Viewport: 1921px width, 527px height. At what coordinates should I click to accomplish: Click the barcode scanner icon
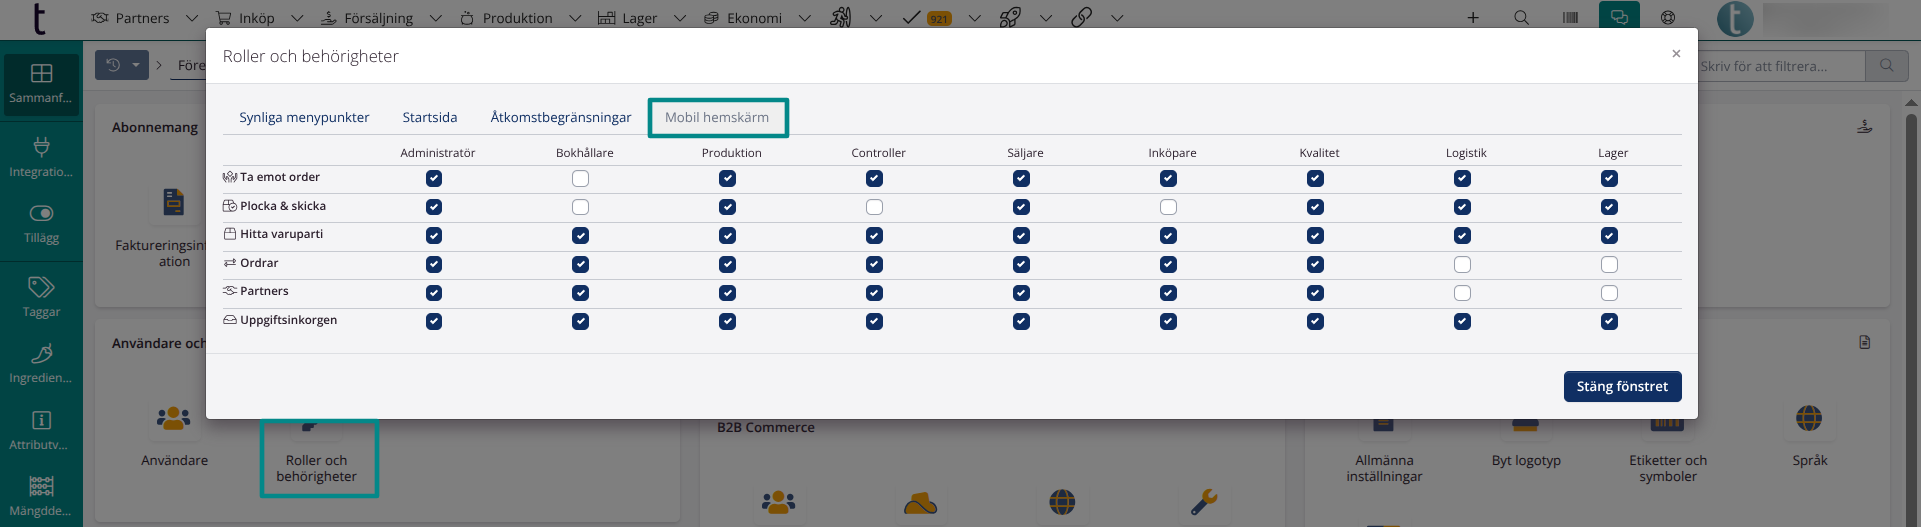(x=1570, y=18)
